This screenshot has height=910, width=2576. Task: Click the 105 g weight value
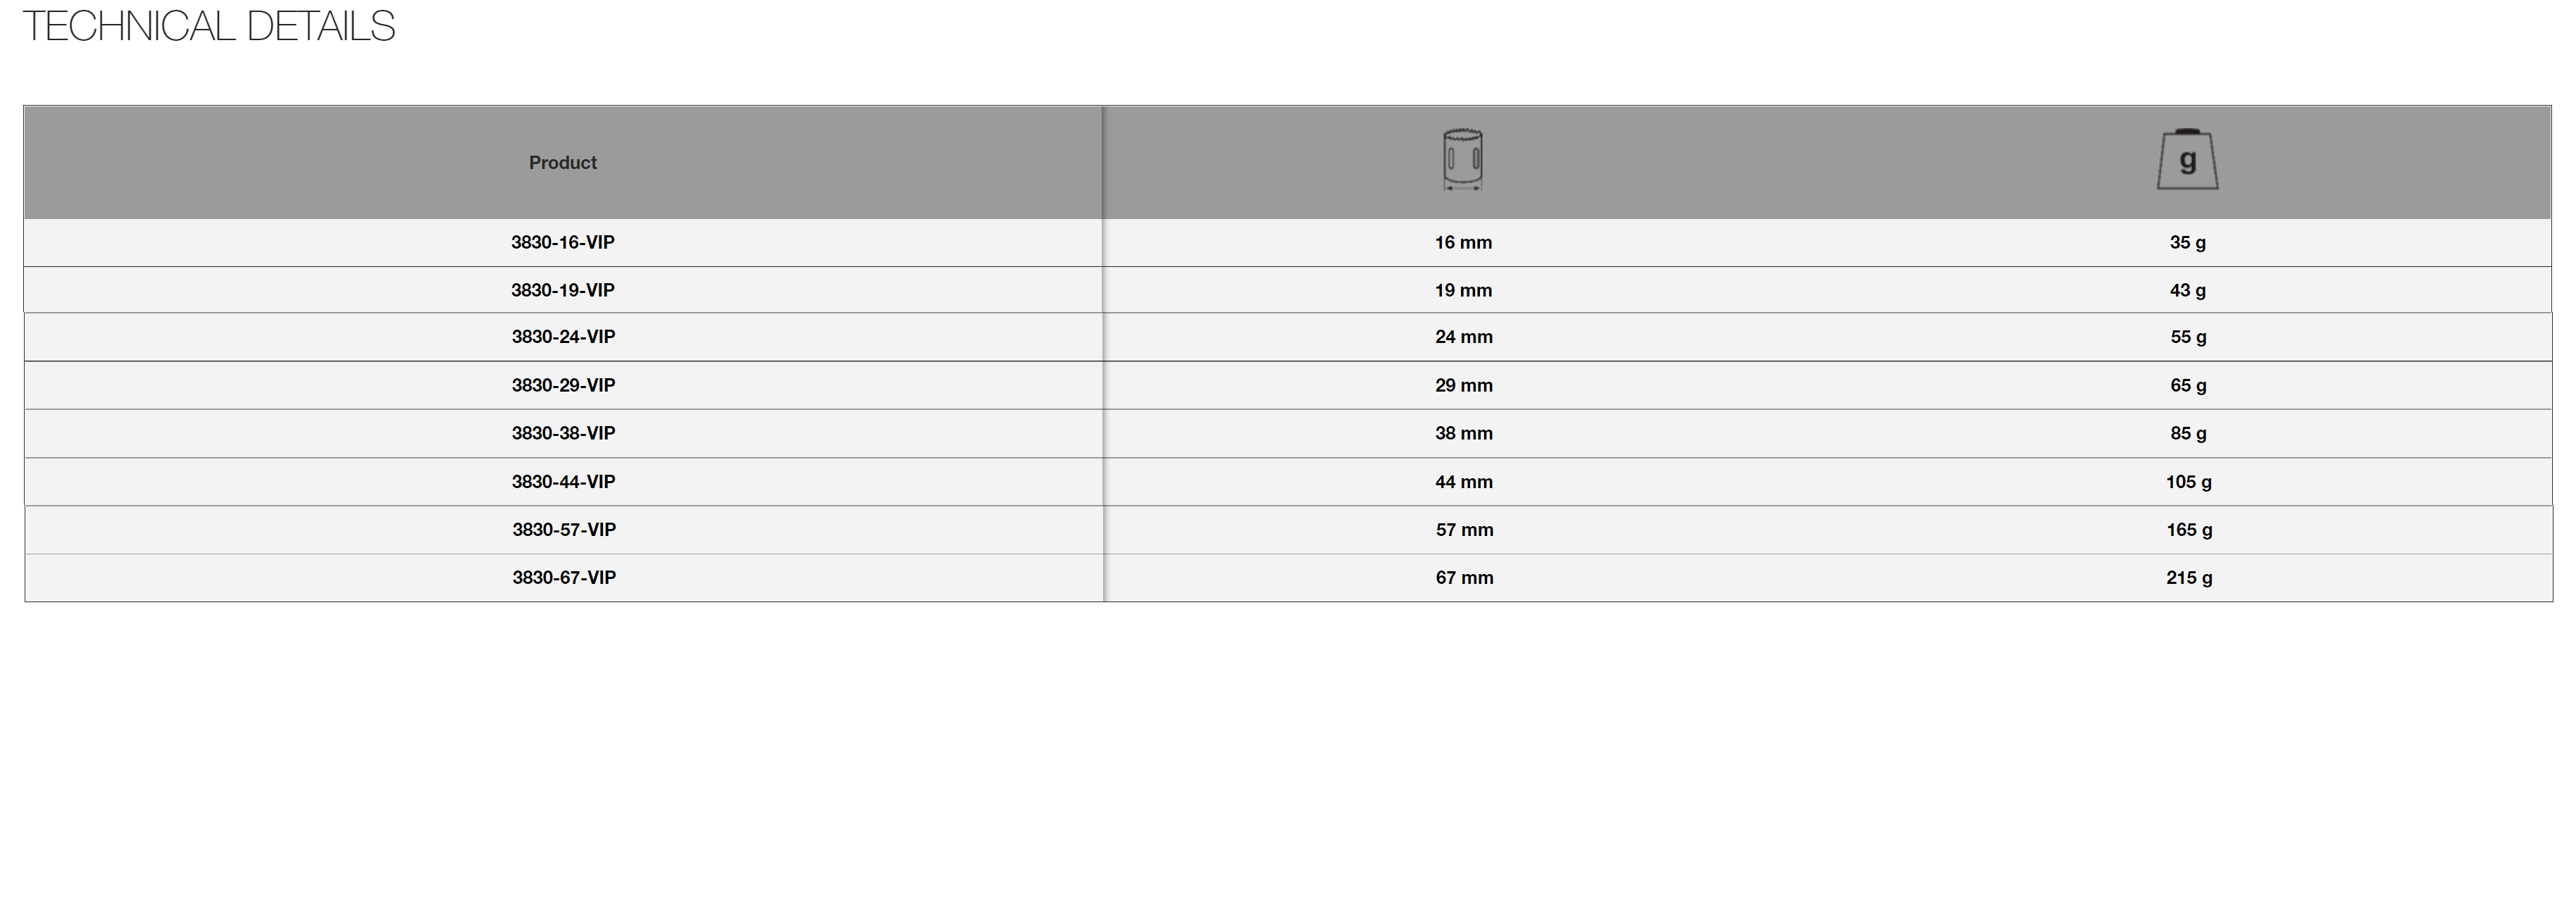(x=2188, y=482)
